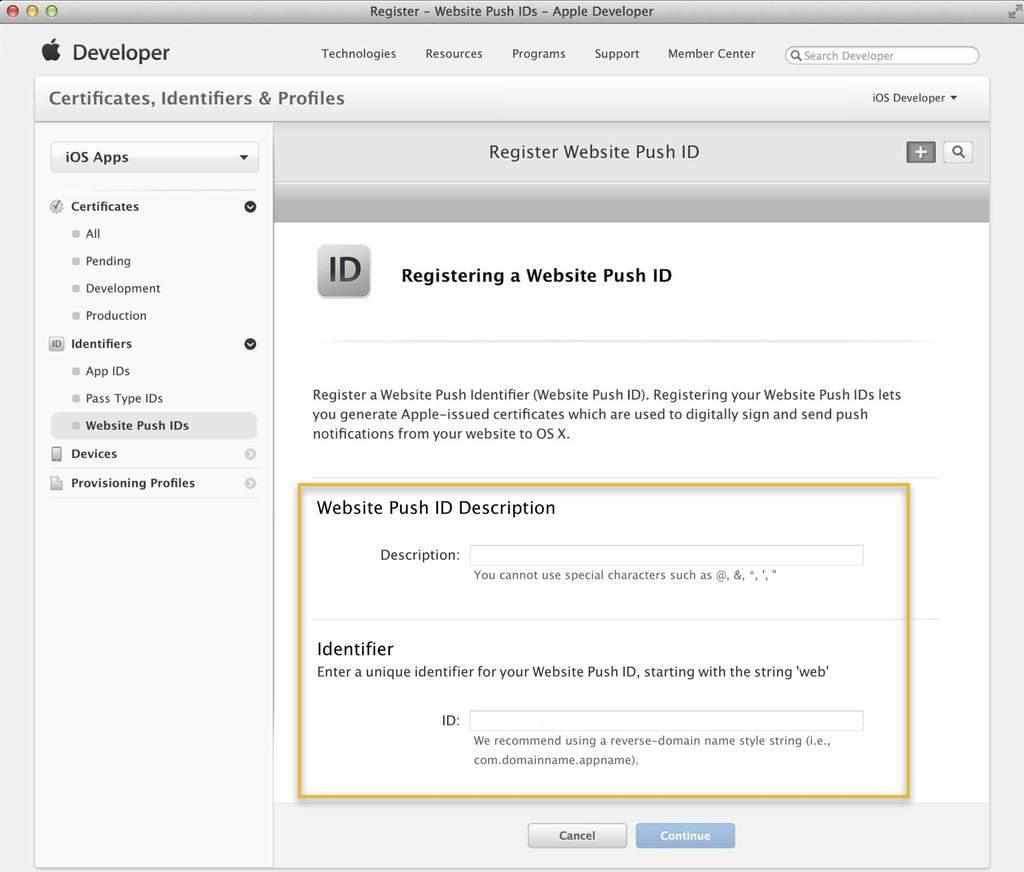Click the Identifiers ID badge icon
The height and width of the screenshot is (872, 1024).
click(57, 344)
